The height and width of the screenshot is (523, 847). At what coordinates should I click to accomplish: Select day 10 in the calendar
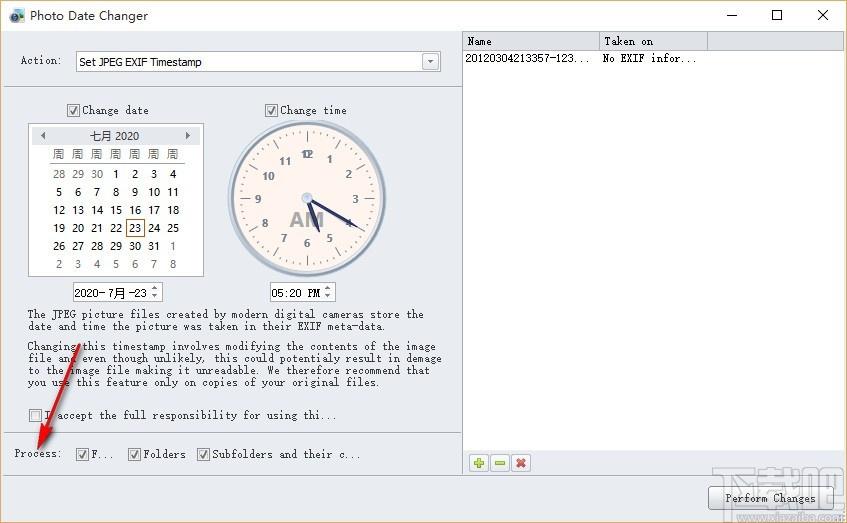point(154,192)
